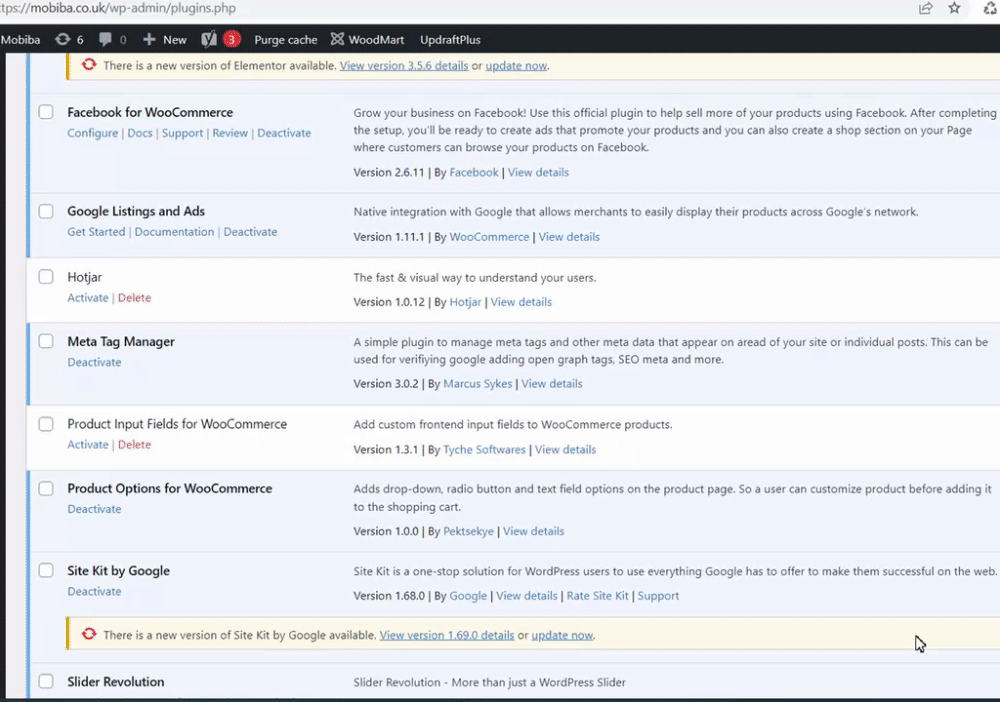Screen dimensions: 1000x702
Task: Open the New content menu
Action: click(x=165, y=40)
